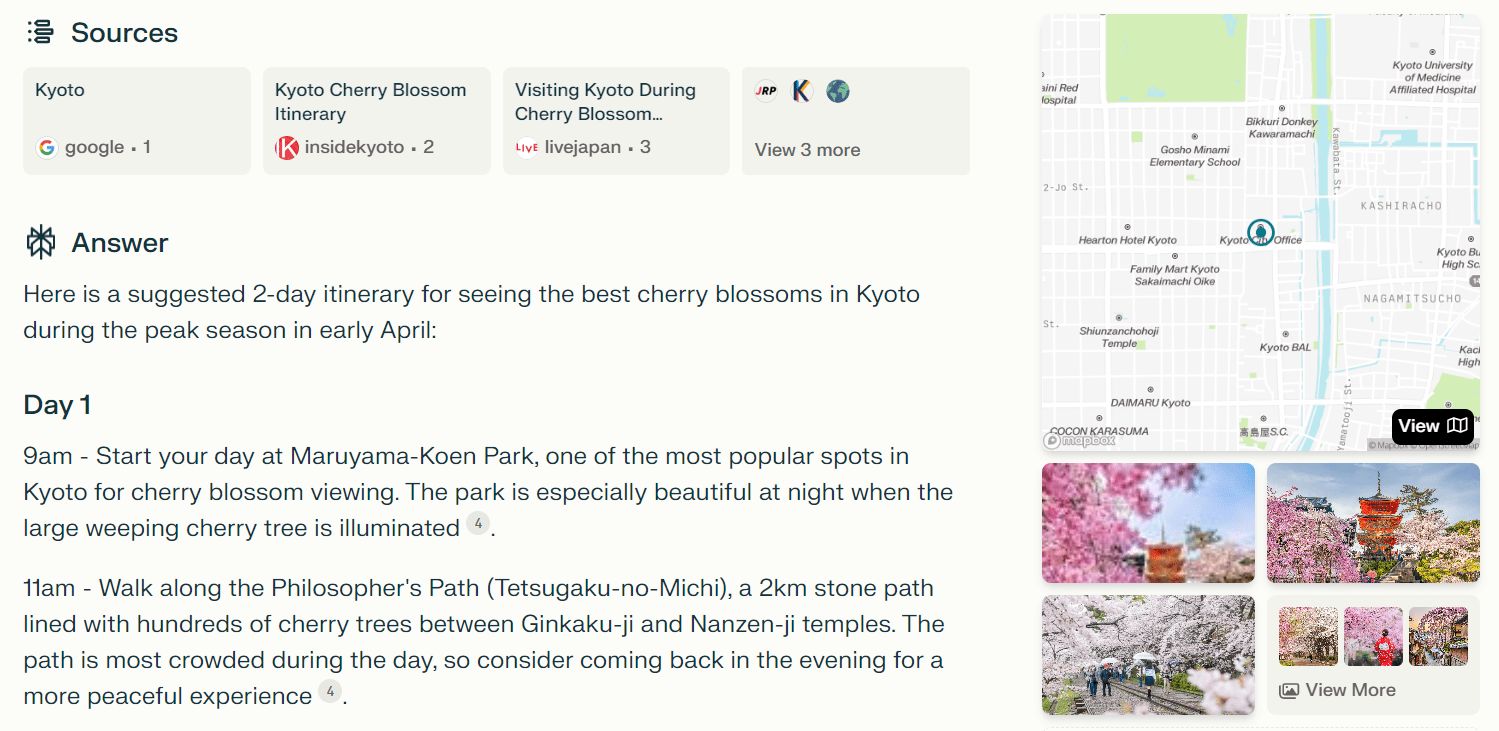Open the red pagoda with blossoms photo
Screen dimensions: 1499x731
click(1373, 522)
